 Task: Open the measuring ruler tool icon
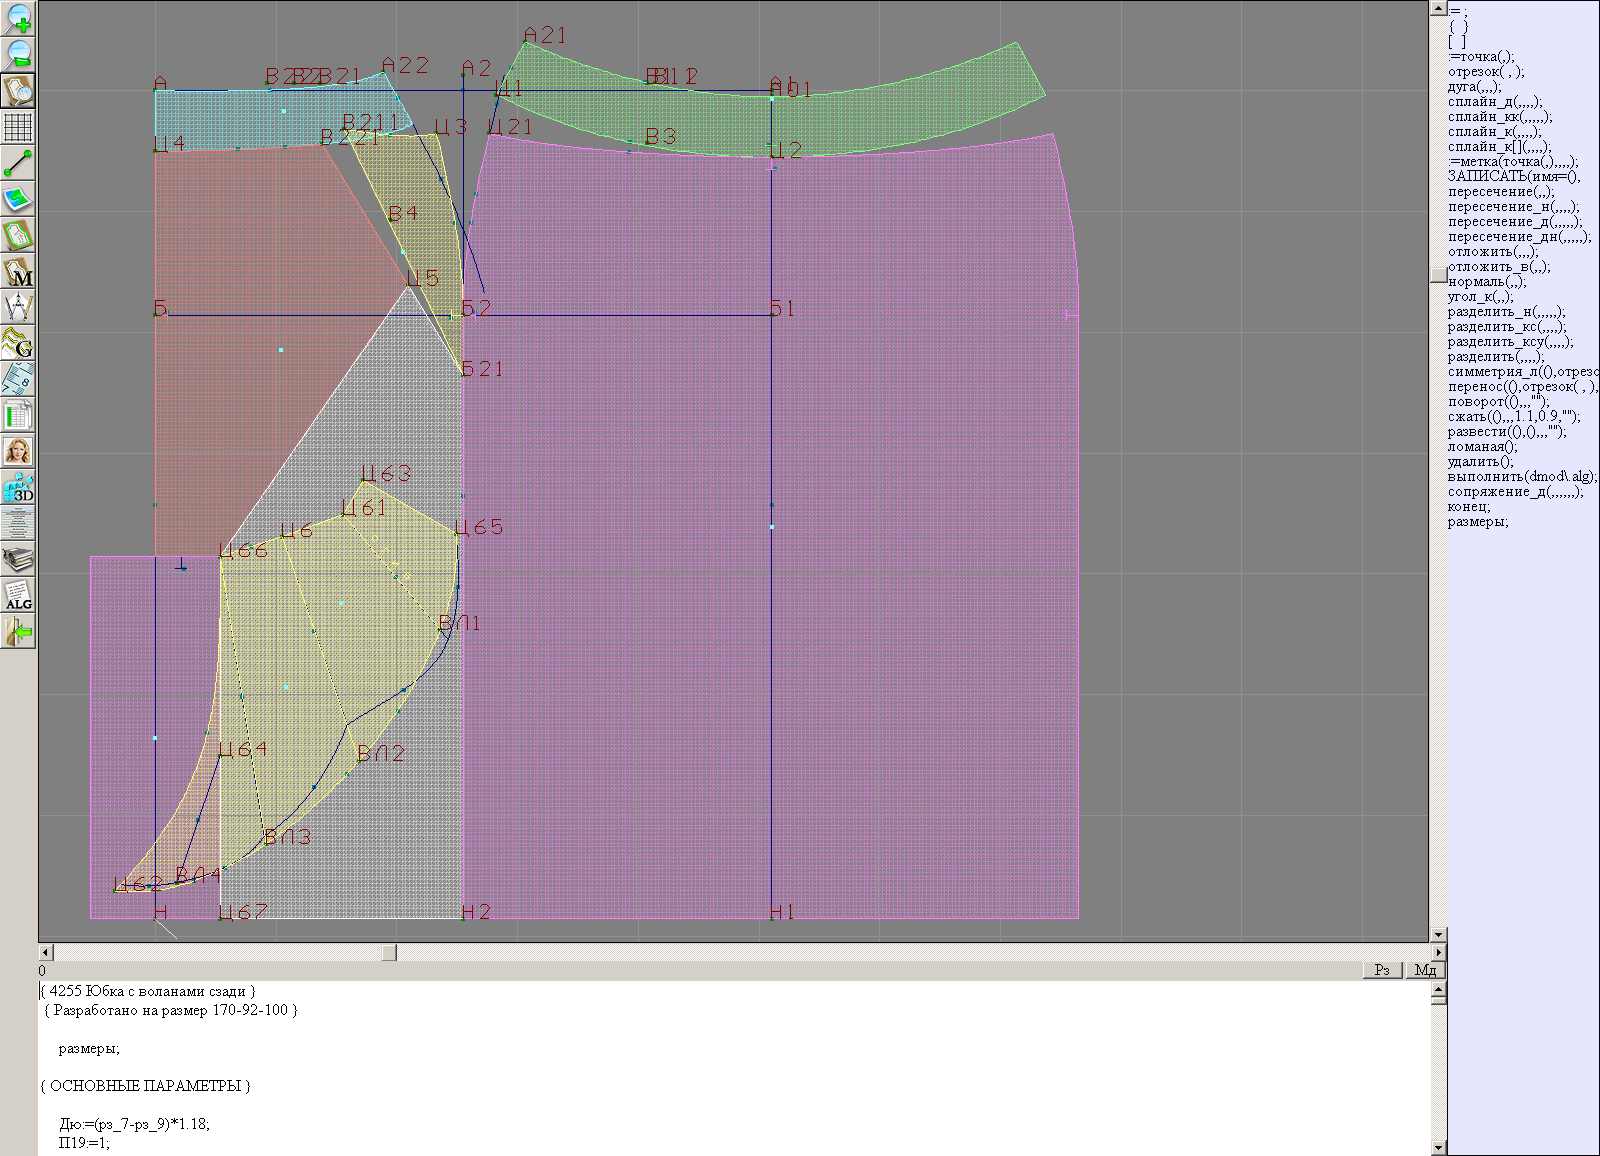pyautogui.click(x=18, y=379)
